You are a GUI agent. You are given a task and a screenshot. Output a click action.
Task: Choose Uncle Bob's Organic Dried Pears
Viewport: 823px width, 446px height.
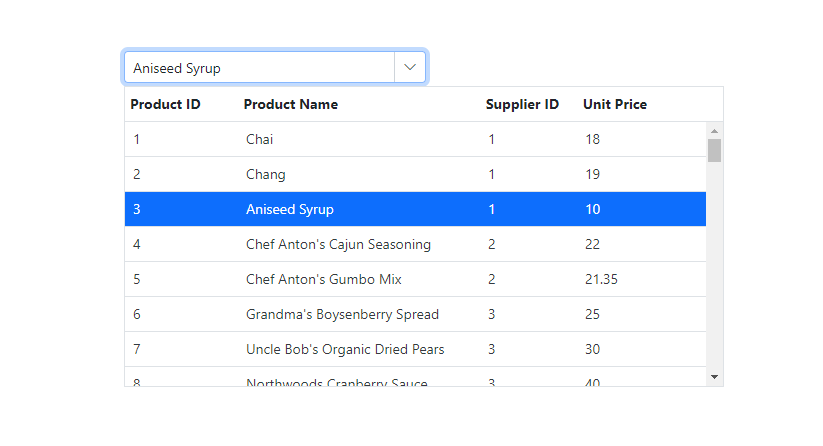pyautogui.click(x=345, y=349)
